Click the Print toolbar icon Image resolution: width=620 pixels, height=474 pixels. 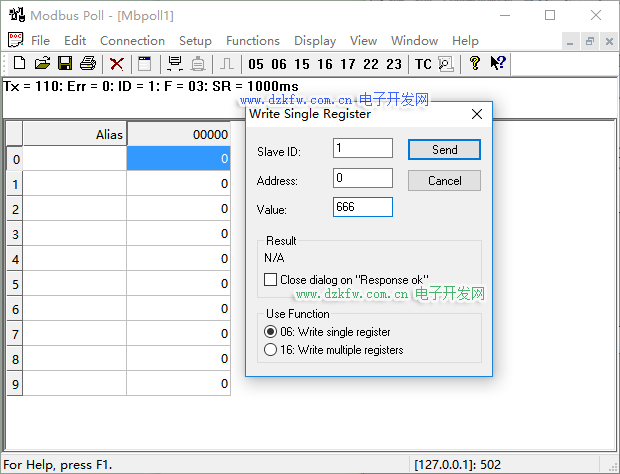(87, 64)
